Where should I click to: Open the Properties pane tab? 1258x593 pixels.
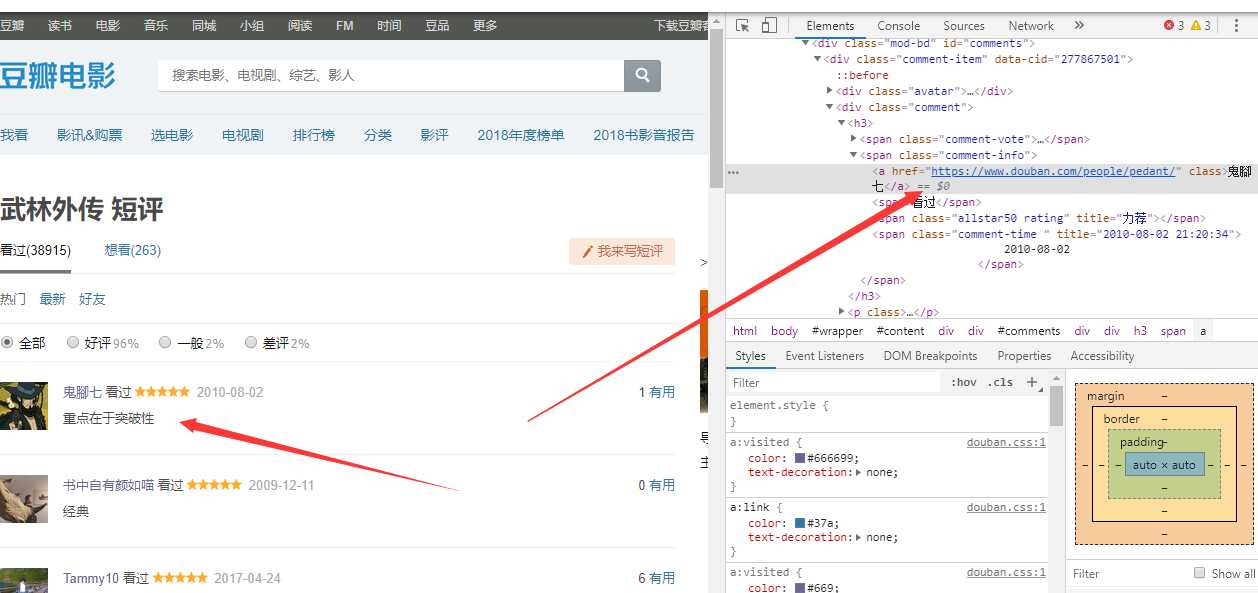click(x=1024, y=356)
